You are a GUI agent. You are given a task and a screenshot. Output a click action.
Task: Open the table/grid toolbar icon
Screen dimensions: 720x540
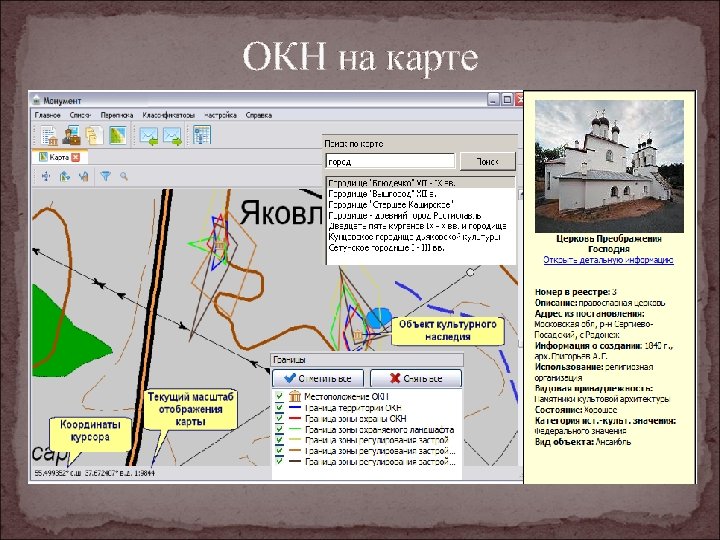click(202, 135)
